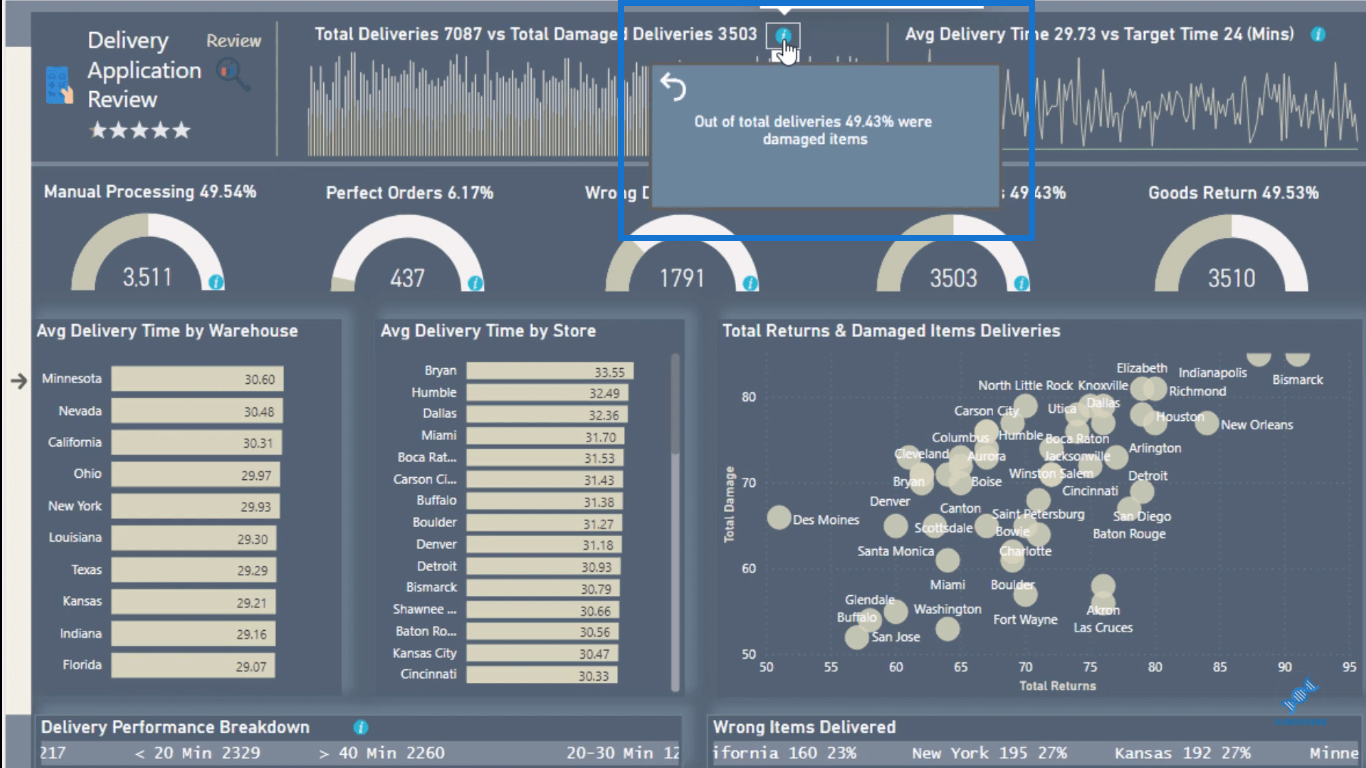Click the Washington scatter point

947,629
